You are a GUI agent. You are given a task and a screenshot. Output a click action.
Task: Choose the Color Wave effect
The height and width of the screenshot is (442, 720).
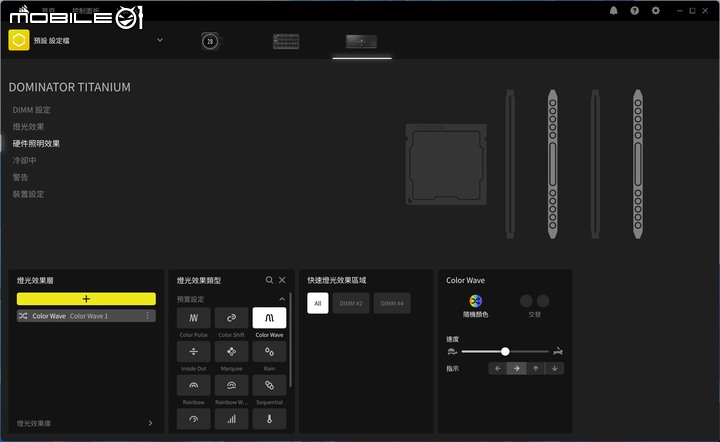[x=269, y=318]
